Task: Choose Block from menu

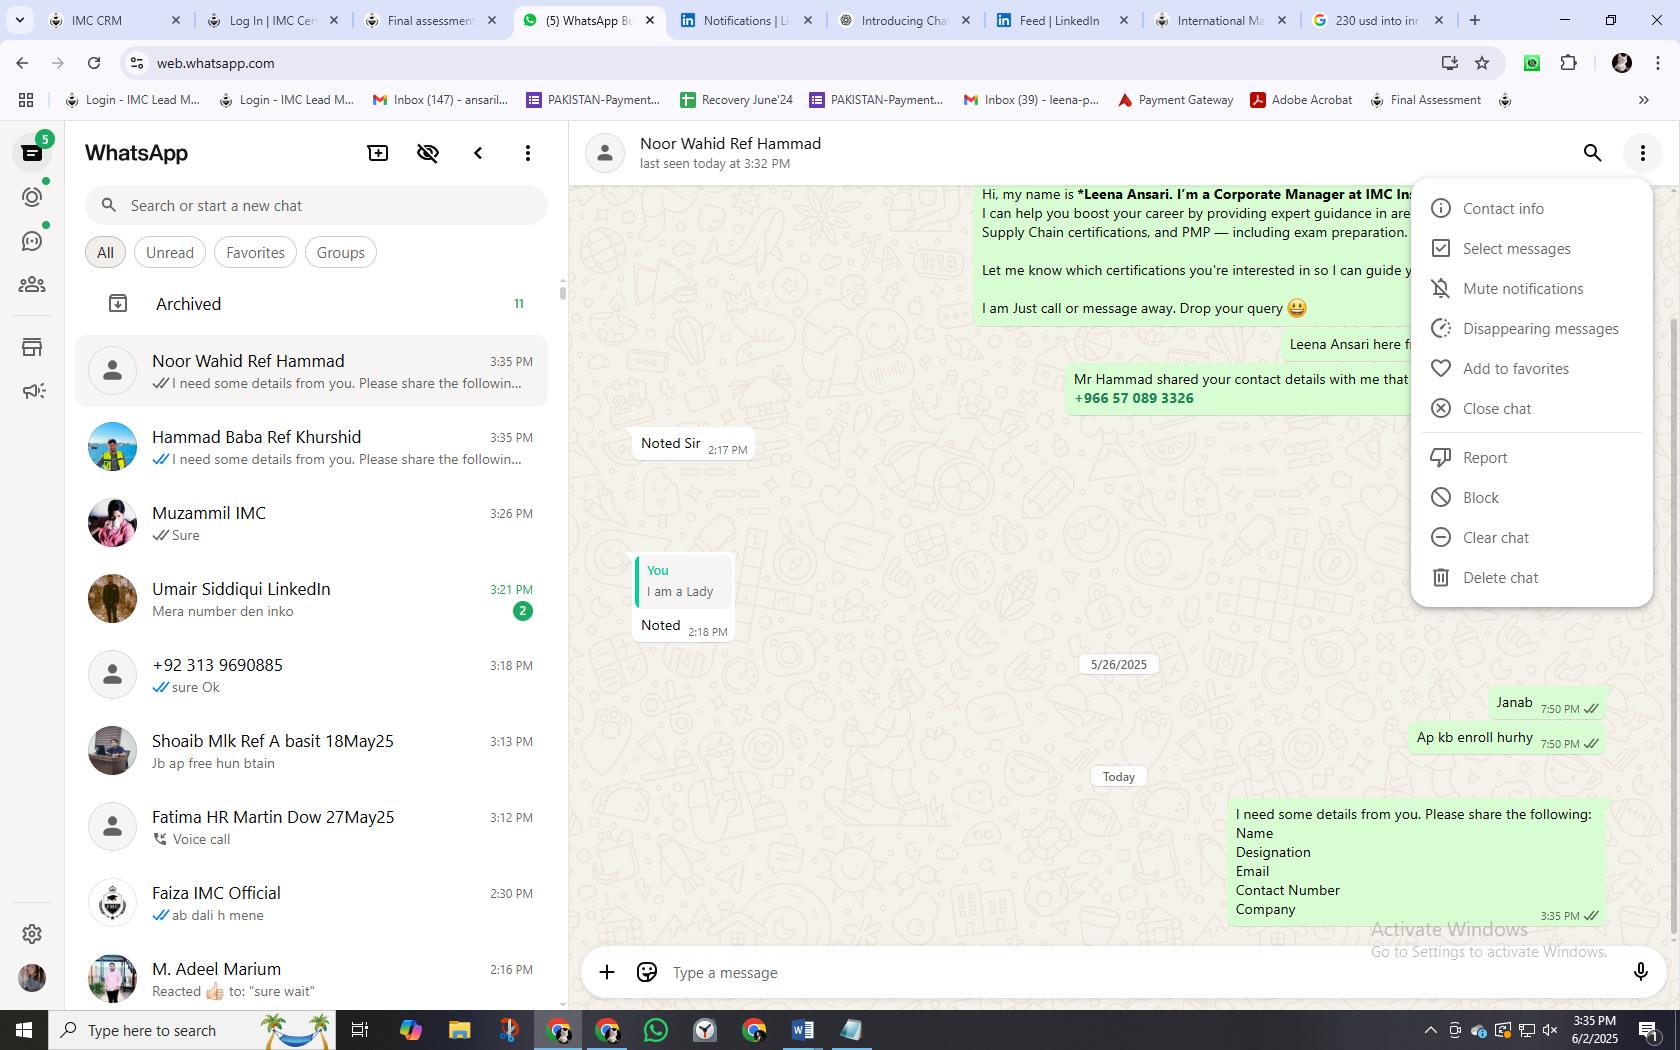Action: 1531,497
